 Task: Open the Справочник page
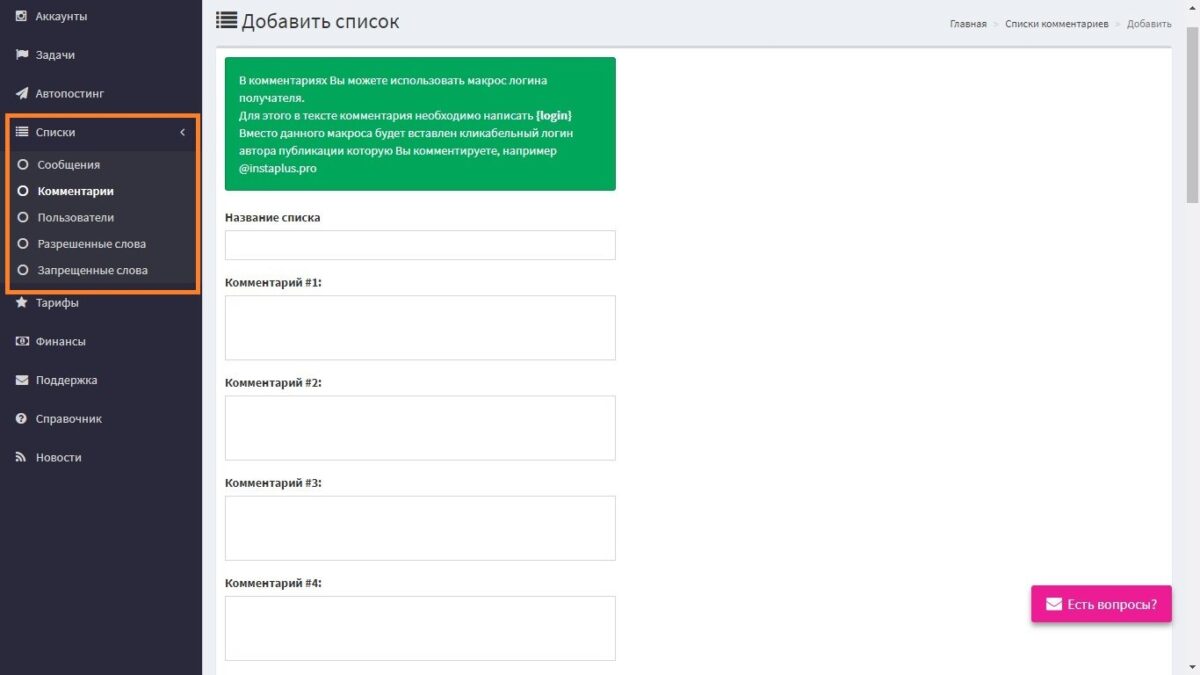(x=69, y=418)
